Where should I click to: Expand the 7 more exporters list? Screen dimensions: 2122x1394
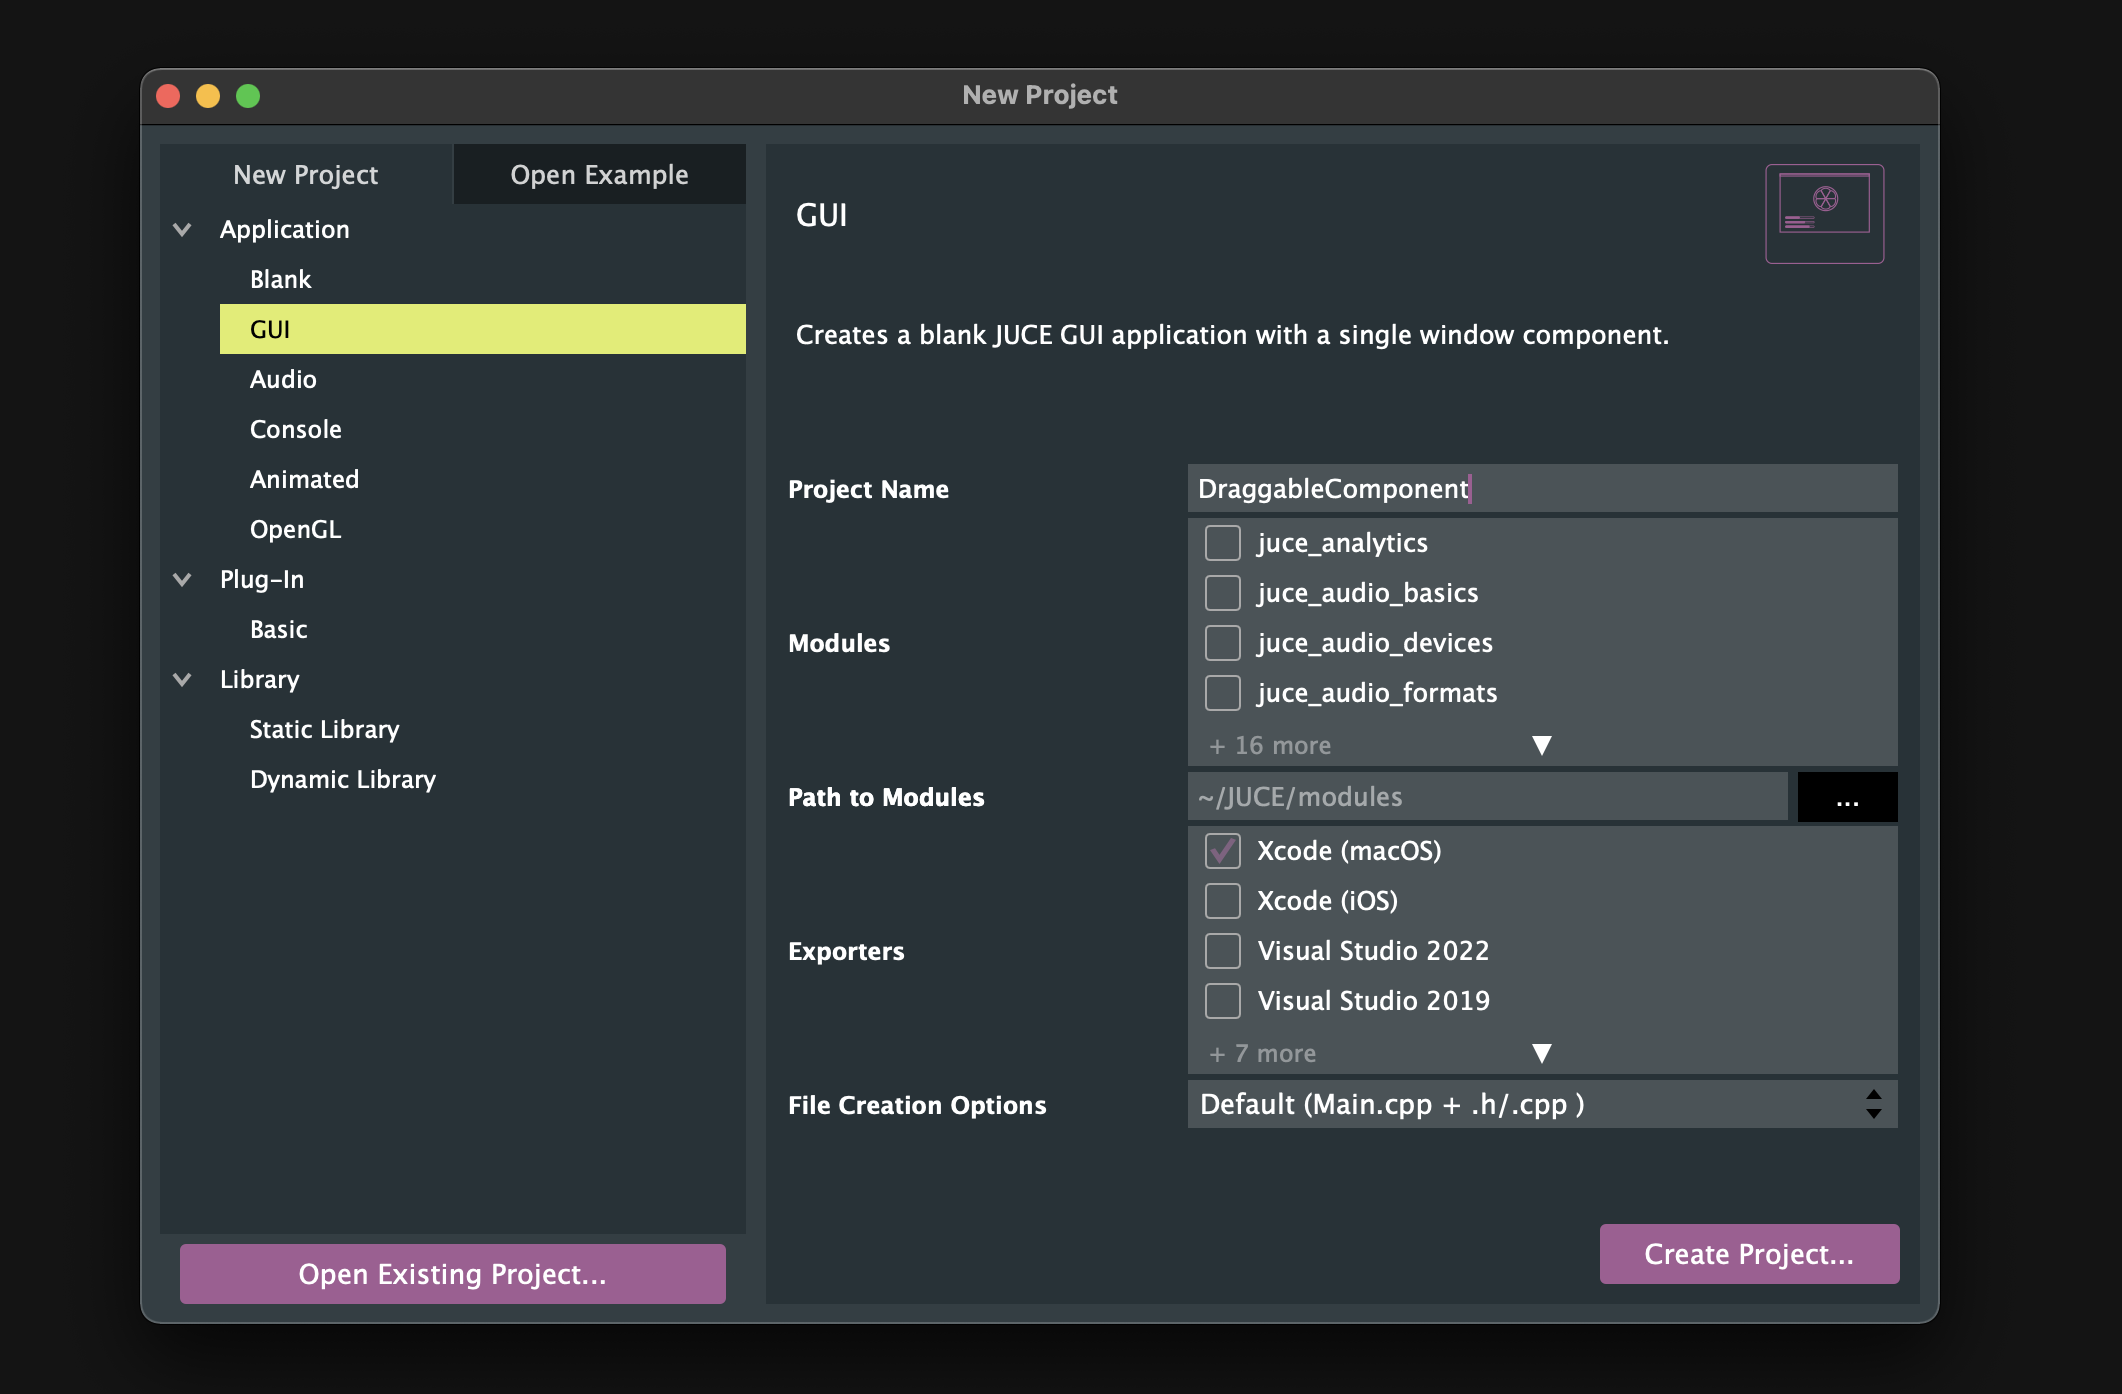point(1542,1054)
